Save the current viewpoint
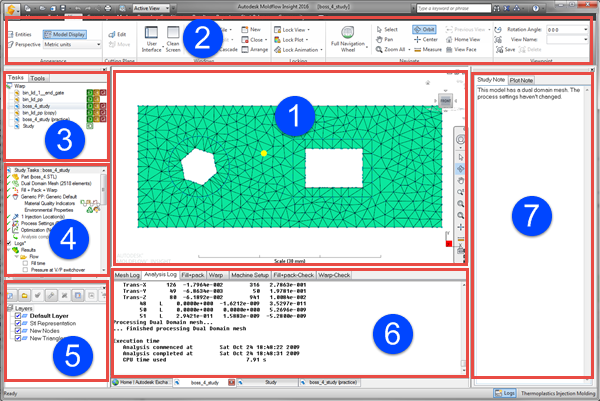 coord(505,49)
